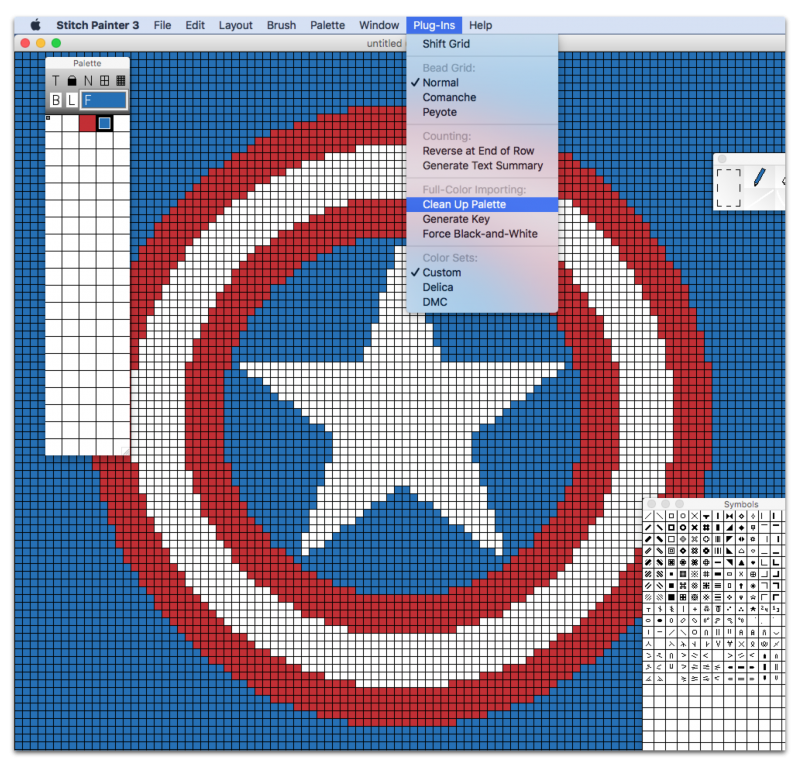
Task: Open the Layout menu
Action: click(x=235, y=25)
